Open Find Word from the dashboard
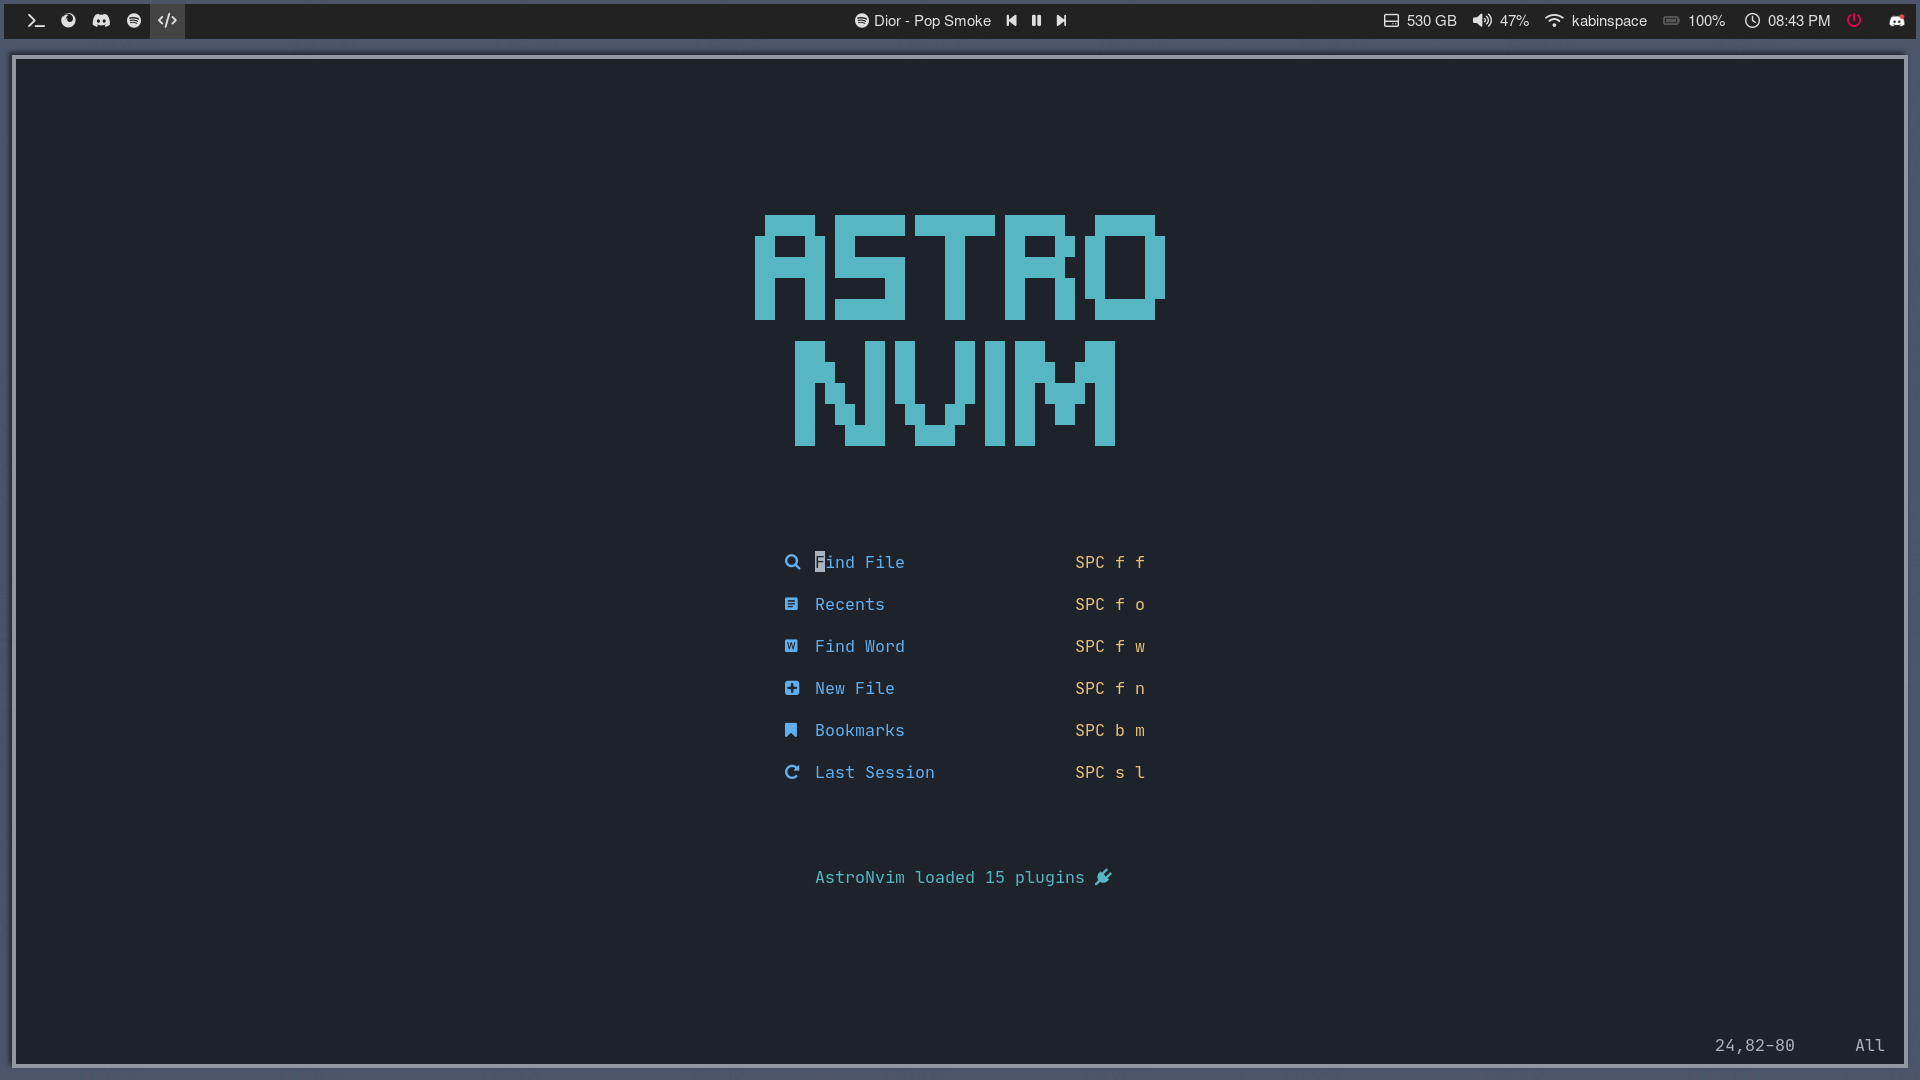The height and width of the screenshot is (1080, 1920). [859, 646]
